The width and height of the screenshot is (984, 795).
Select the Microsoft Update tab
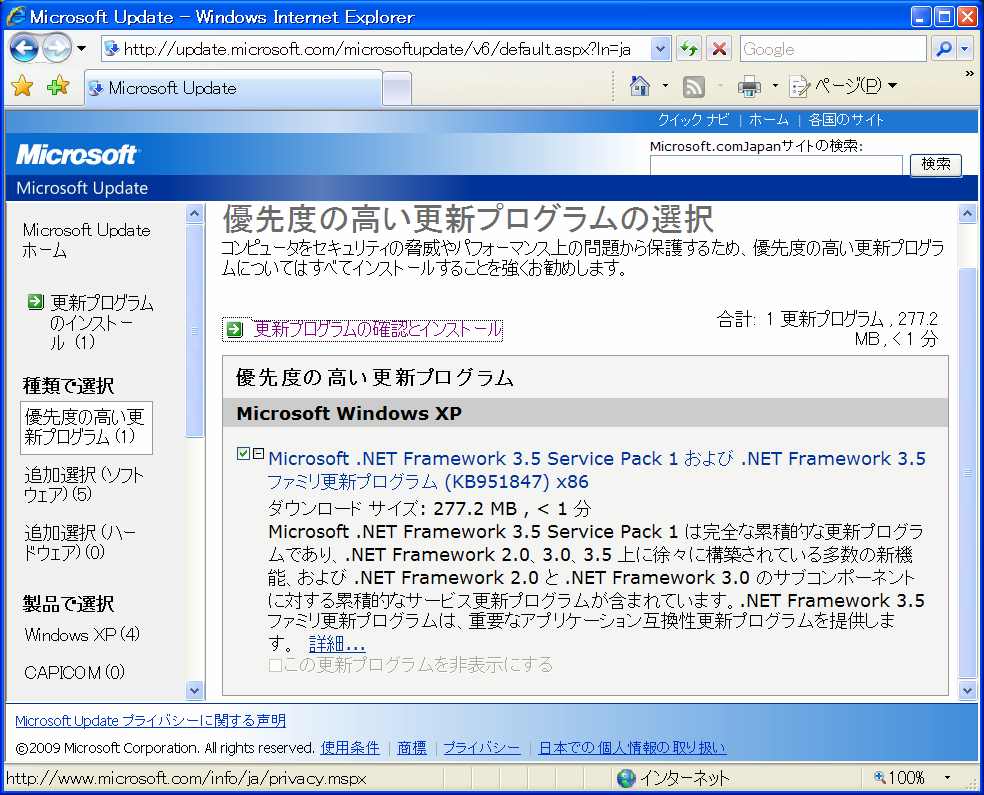(x=233, y=88)
